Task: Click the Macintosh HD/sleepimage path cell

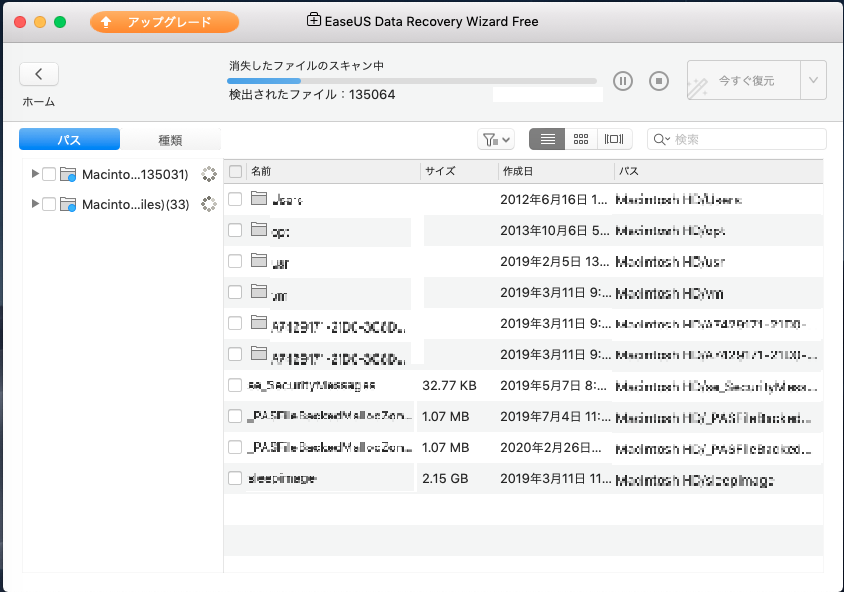Action: pyautogui.click(x=694, y=481)
